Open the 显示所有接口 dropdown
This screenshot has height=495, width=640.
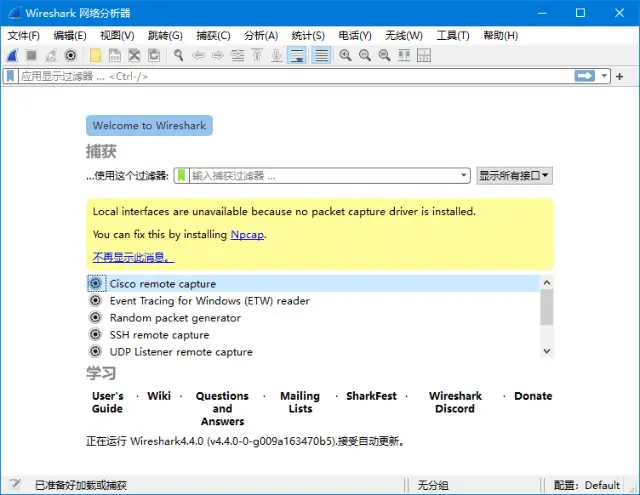(514, 175)
